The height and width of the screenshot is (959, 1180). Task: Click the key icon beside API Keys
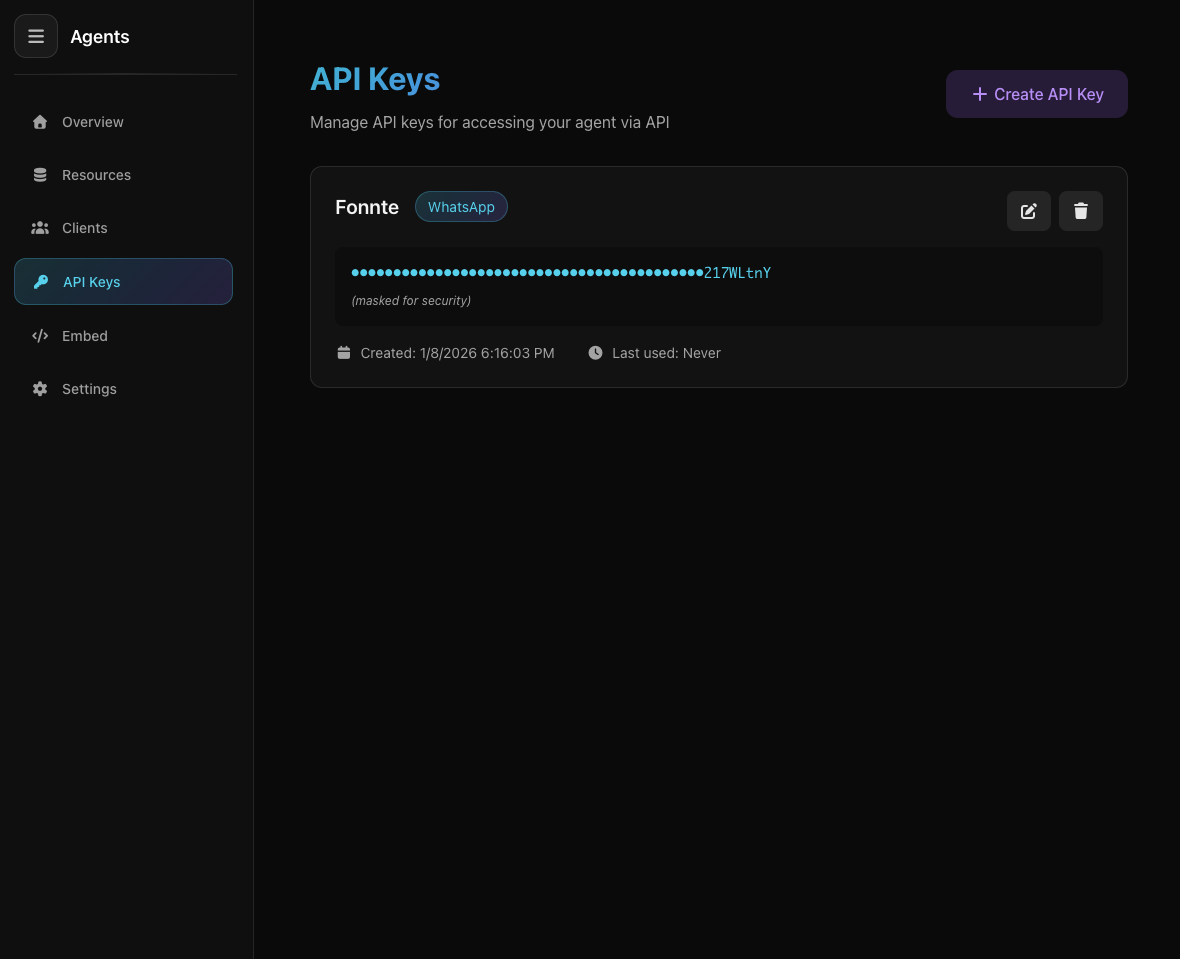point(40,281)
